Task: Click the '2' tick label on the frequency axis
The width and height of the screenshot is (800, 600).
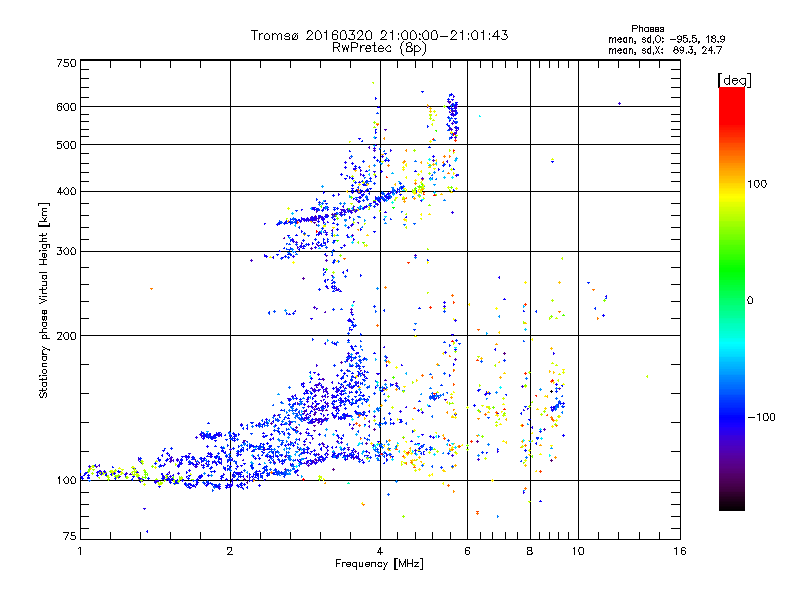Action: pos(230,551)
